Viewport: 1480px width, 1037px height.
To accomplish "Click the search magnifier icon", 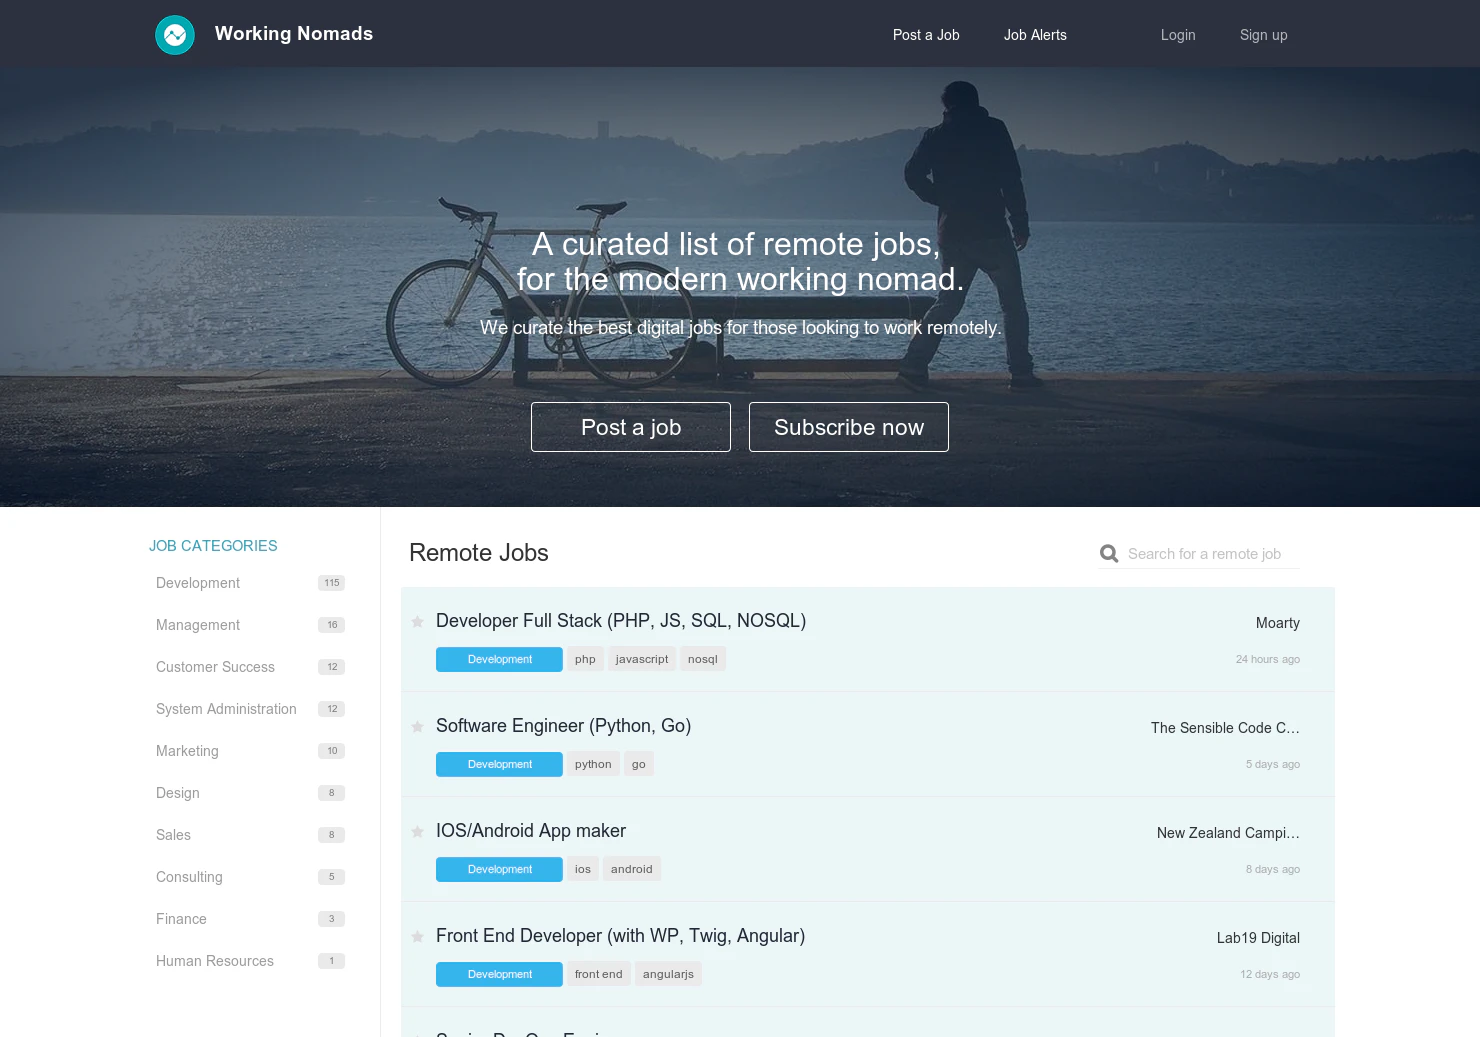I will tap(1108, 552).
